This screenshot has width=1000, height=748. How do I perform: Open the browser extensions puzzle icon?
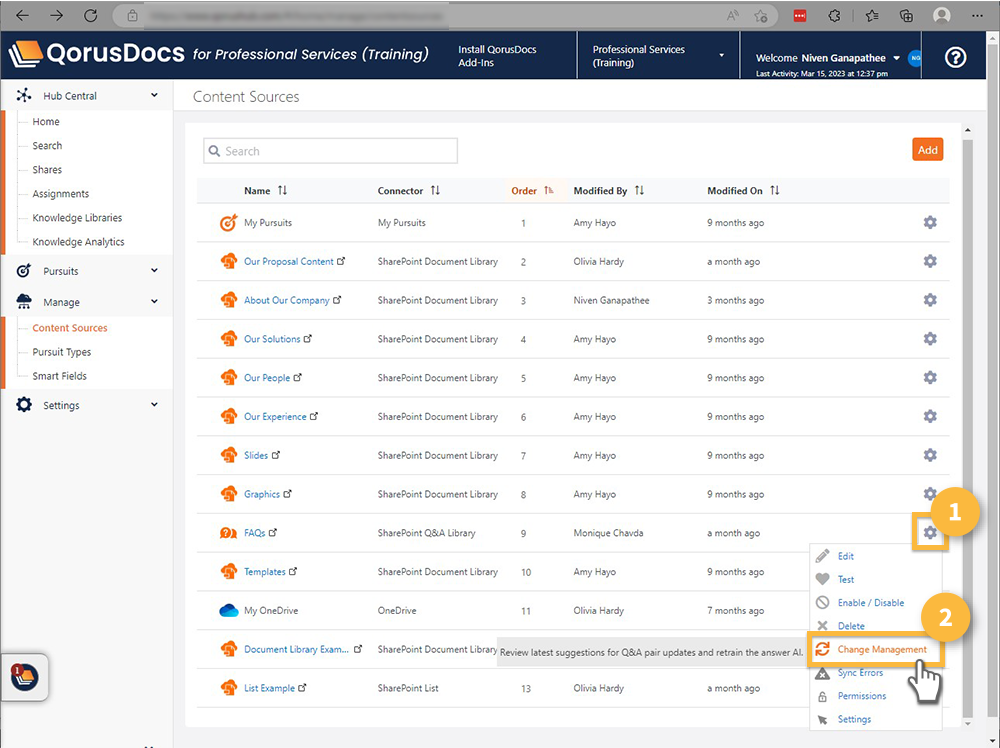point(834,16)
